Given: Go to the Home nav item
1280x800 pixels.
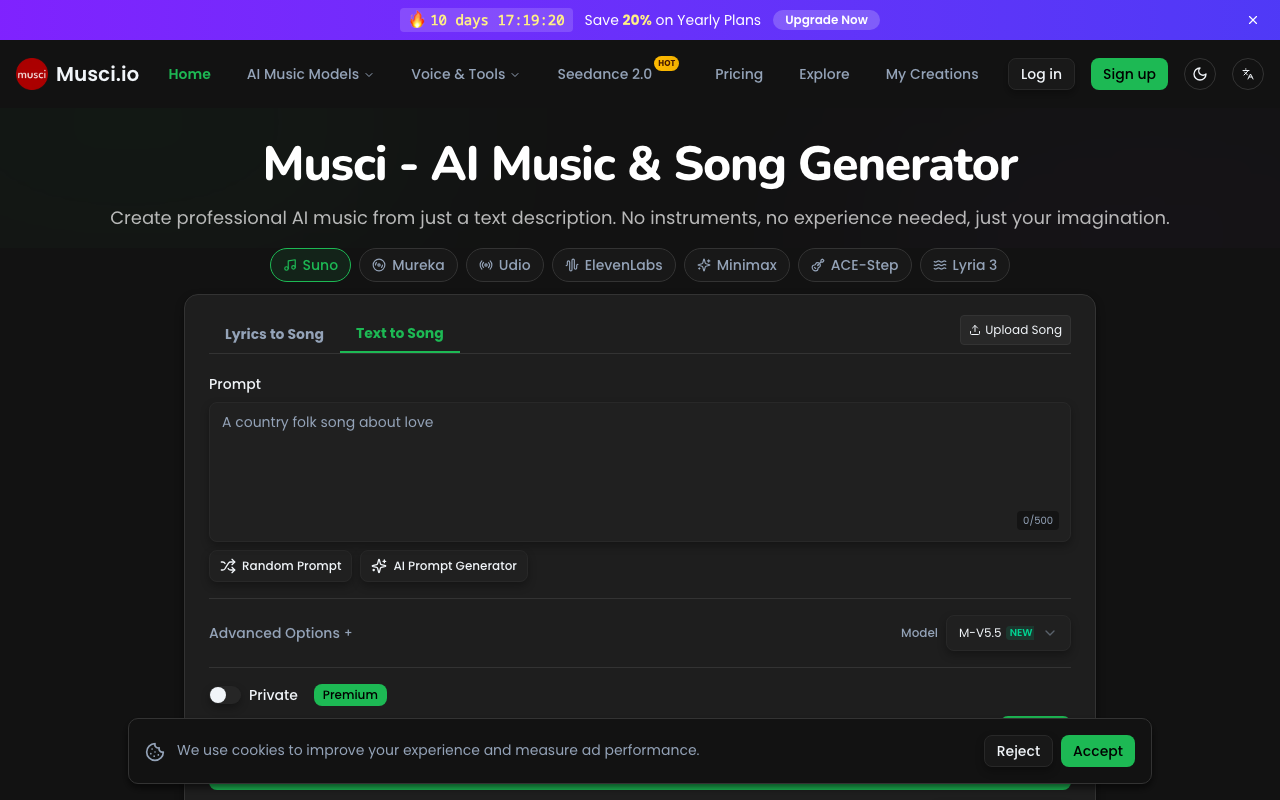Looking at the screenshot, I should (189, 74).
